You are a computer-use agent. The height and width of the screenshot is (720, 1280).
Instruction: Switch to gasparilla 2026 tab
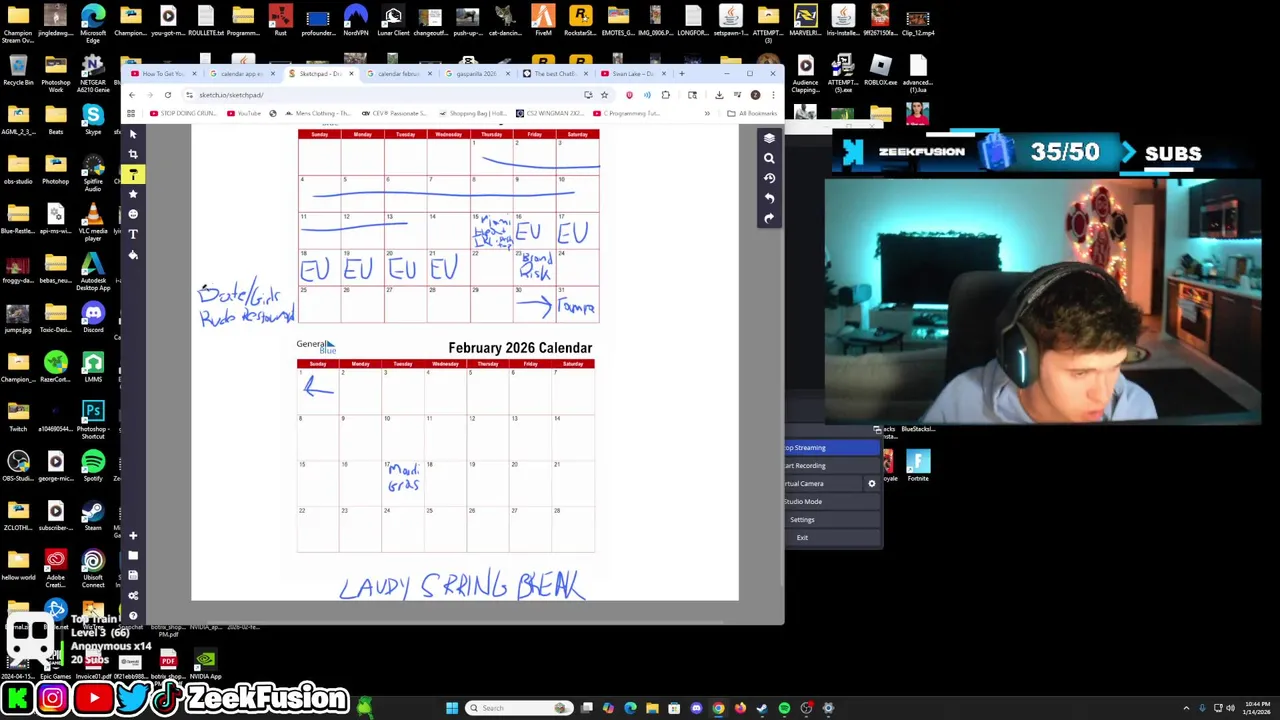477,74
